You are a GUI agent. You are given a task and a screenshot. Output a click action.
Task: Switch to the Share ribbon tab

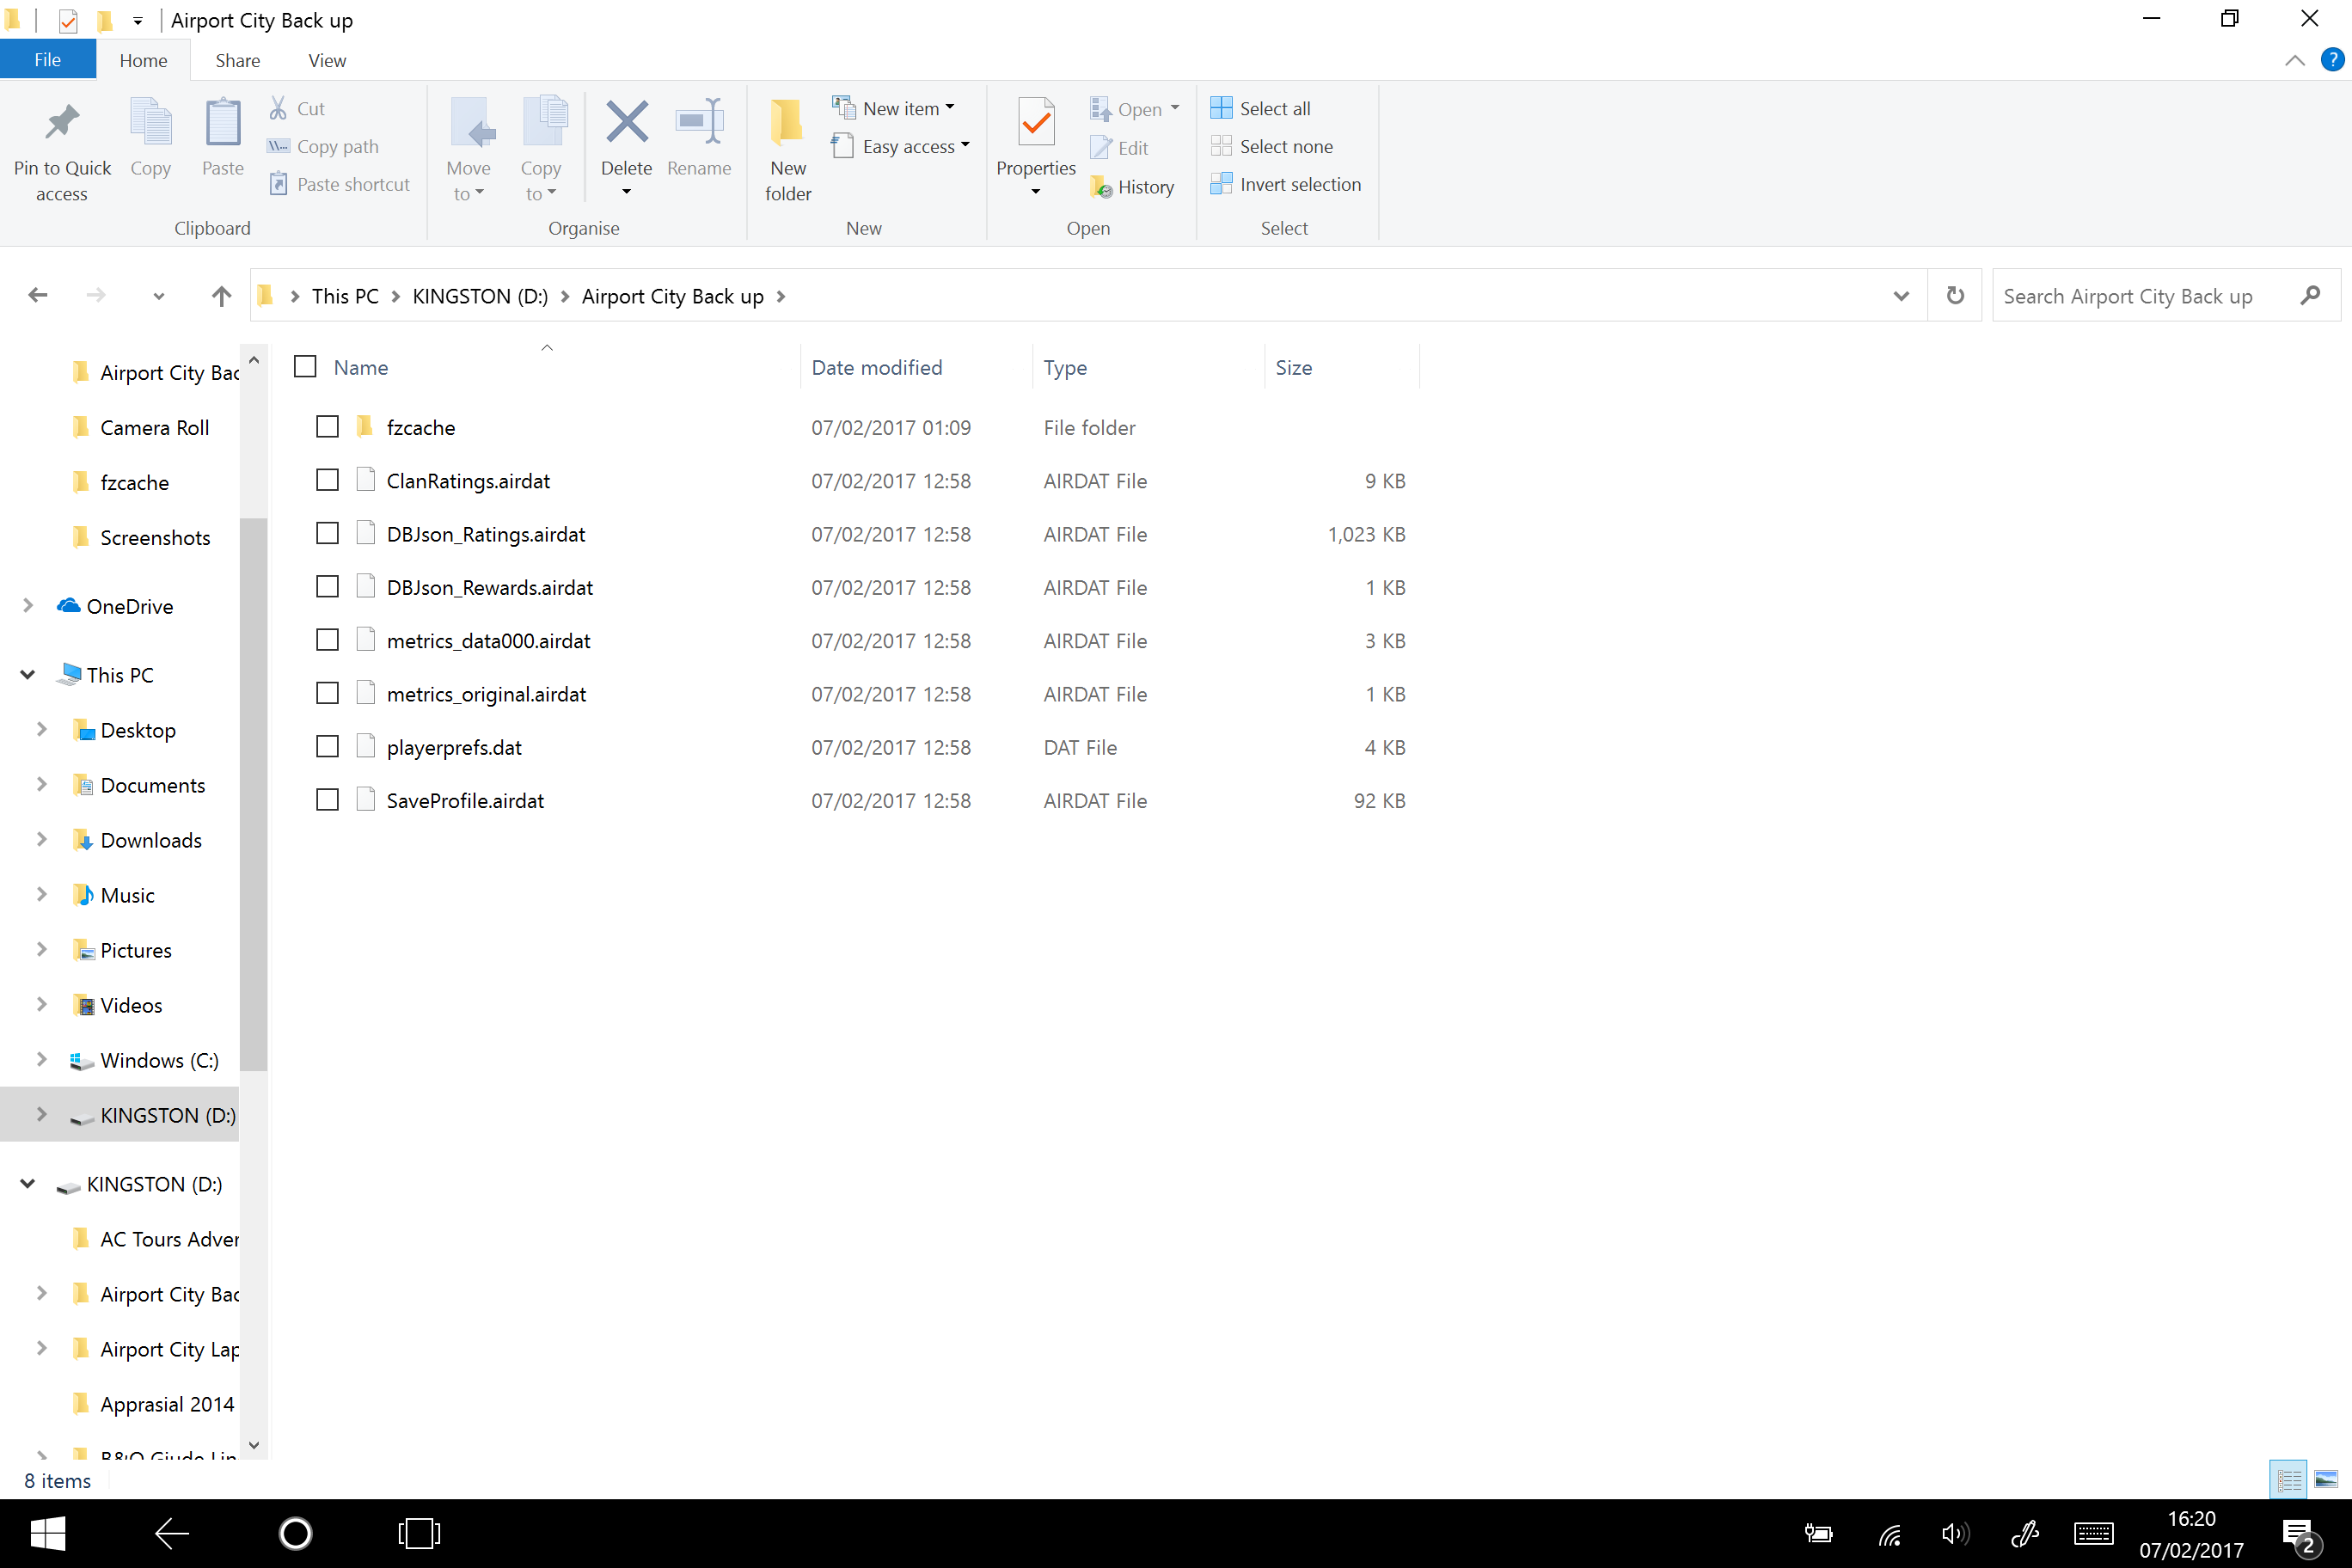point(238,60)
